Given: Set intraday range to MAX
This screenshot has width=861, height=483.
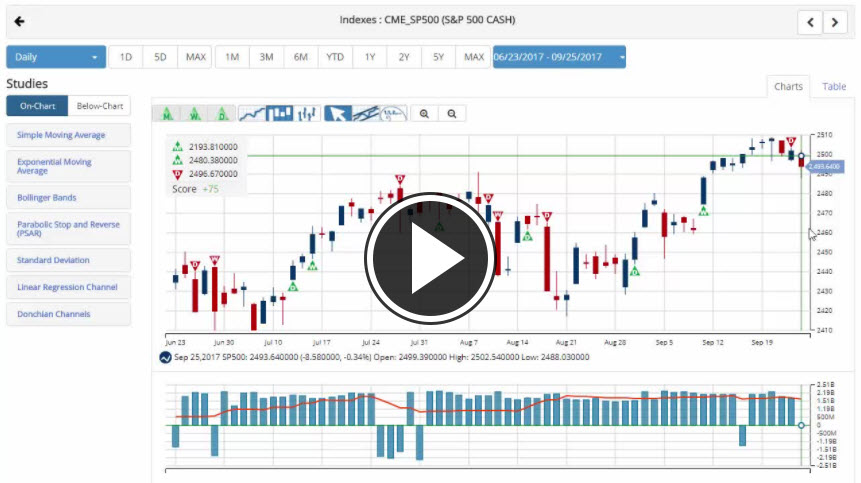Looking at the screenshot, I should 195,57.
